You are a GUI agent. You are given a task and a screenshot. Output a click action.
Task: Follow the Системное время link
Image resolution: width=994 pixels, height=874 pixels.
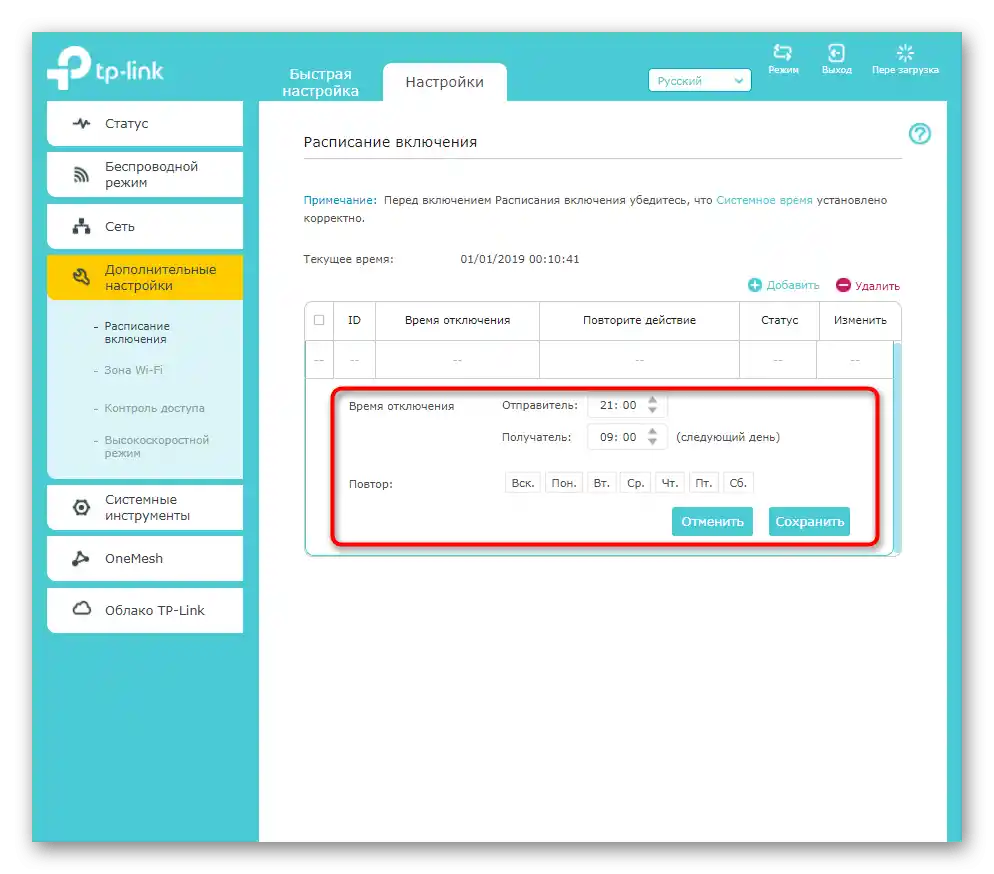764,200
